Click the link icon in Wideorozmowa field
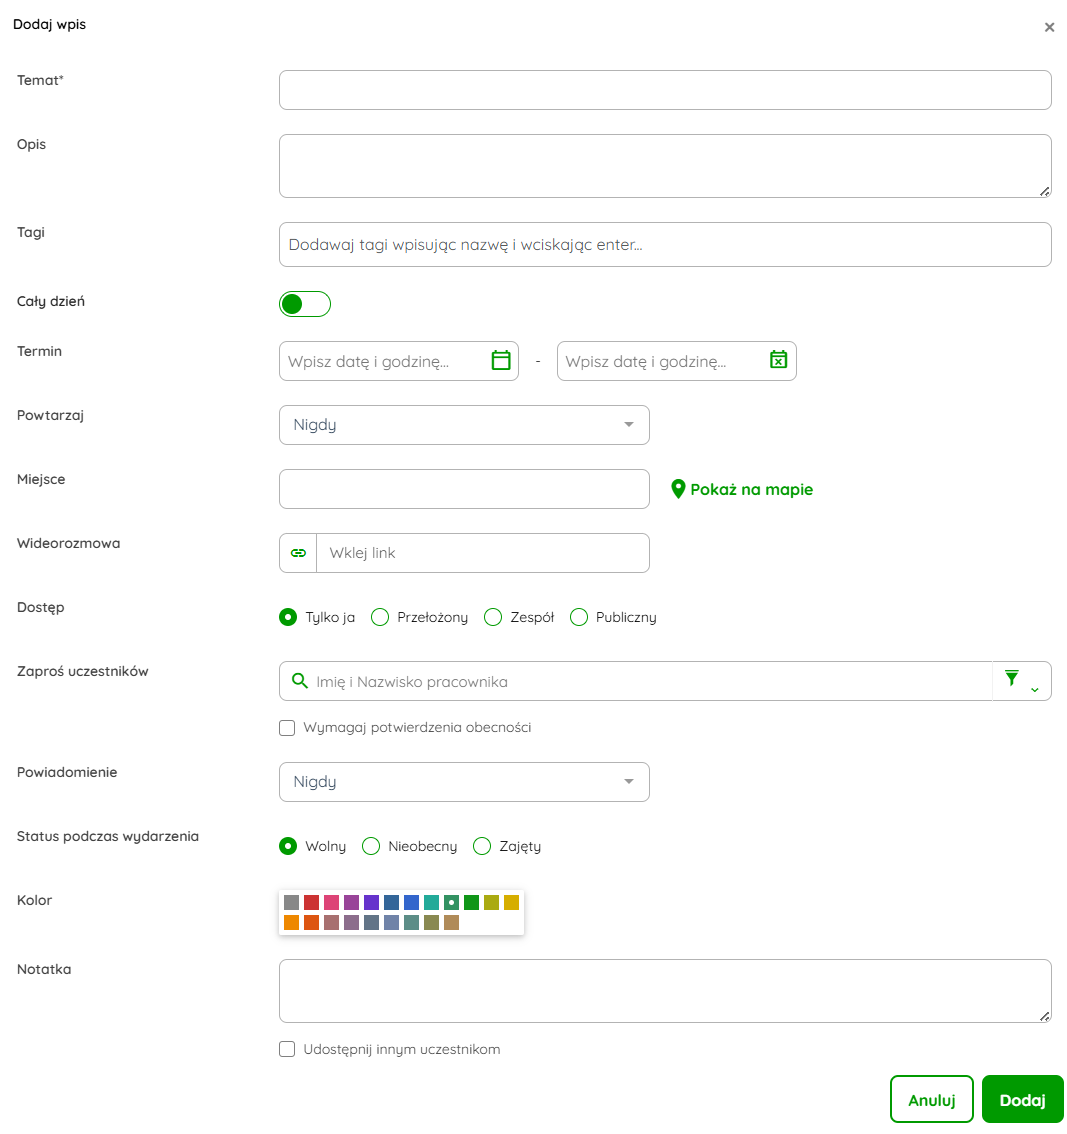Viewport: 1067px width, 1134px height. pos(298,553)
